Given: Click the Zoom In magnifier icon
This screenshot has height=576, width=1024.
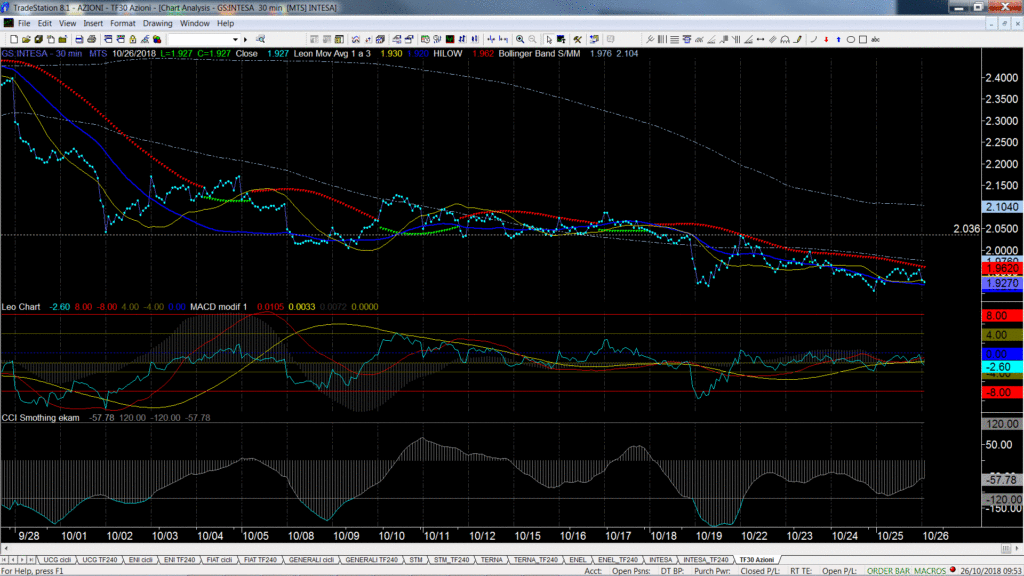Looking at the screenshot, I should point(520,40).
